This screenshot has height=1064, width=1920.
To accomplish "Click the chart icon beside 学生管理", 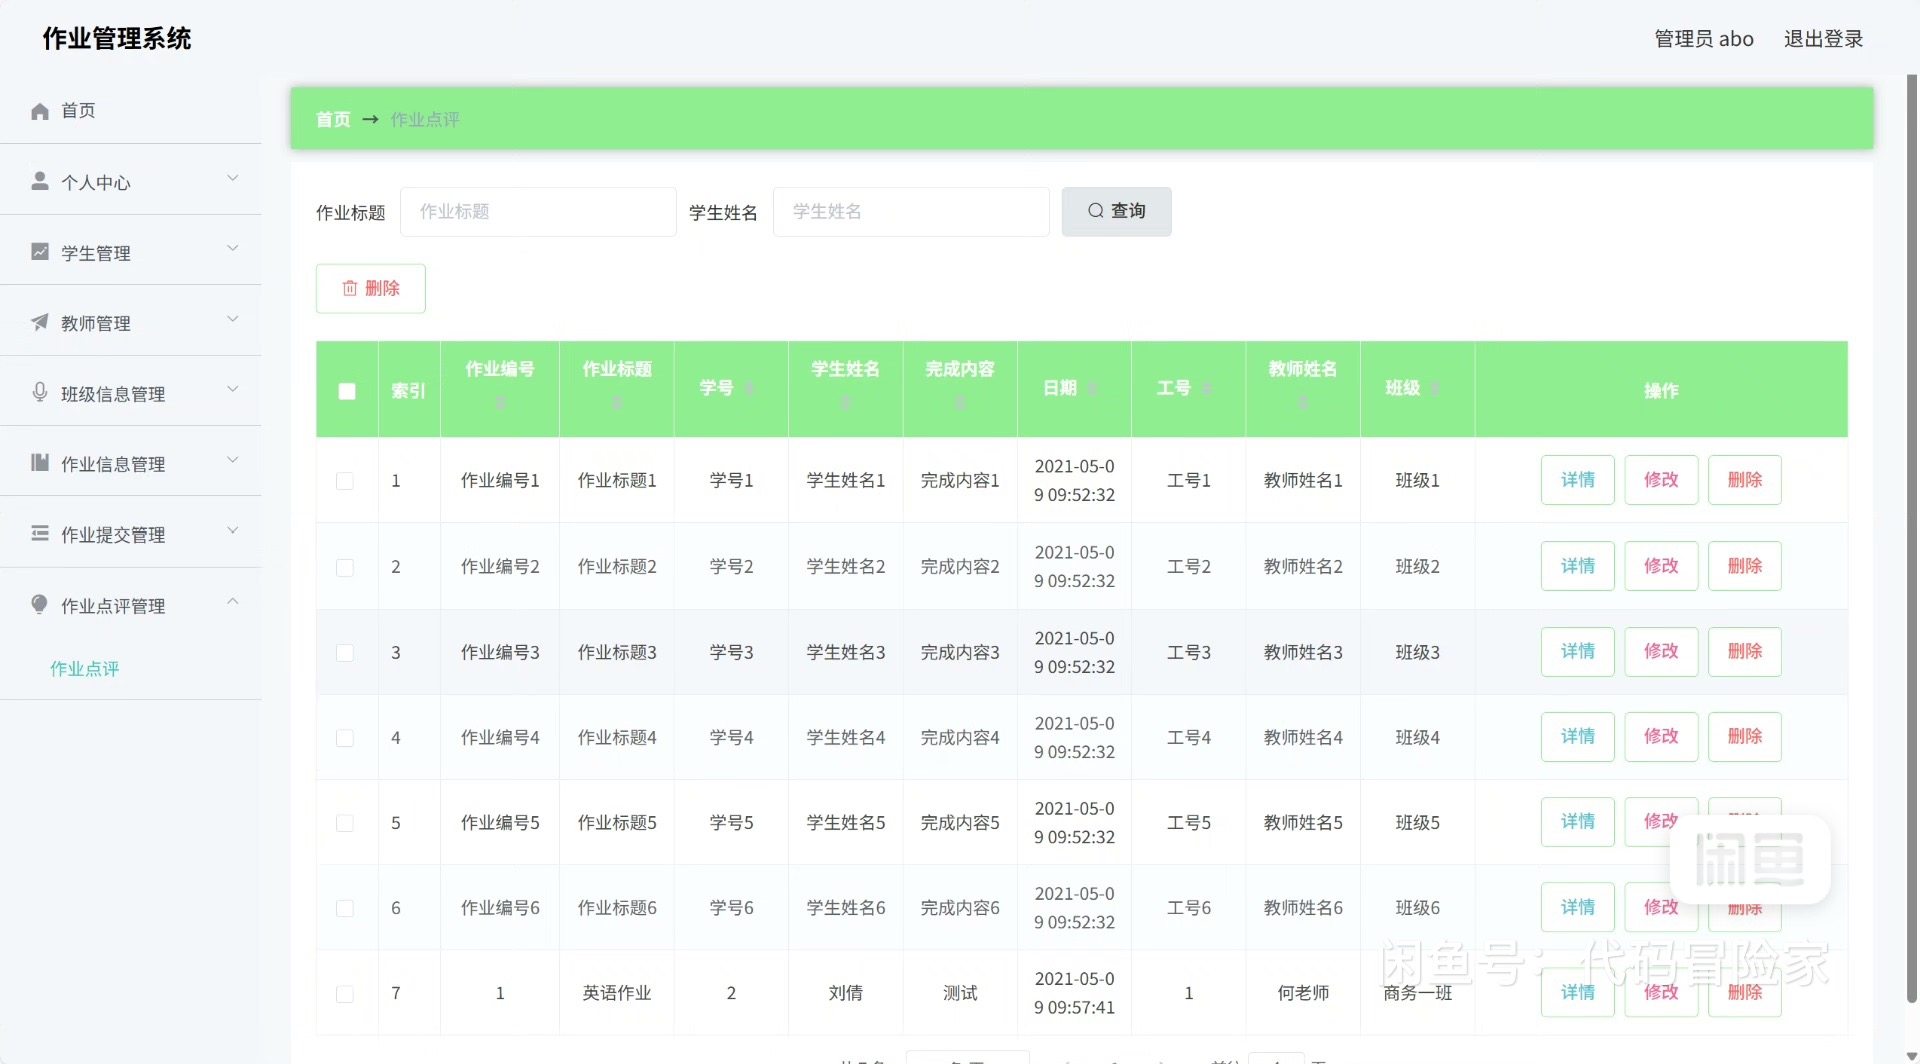I will coord(40,252).
